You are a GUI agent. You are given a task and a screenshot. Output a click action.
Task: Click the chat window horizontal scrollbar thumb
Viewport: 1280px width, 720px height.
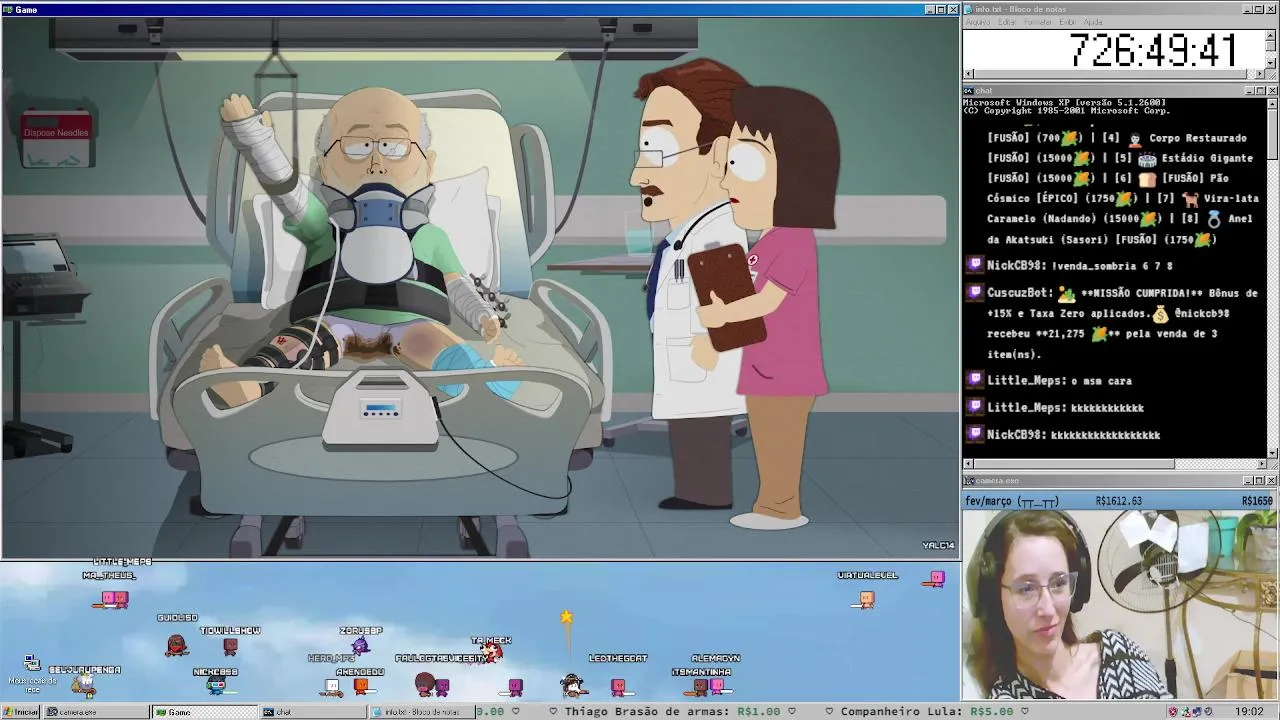point(1074,464)
